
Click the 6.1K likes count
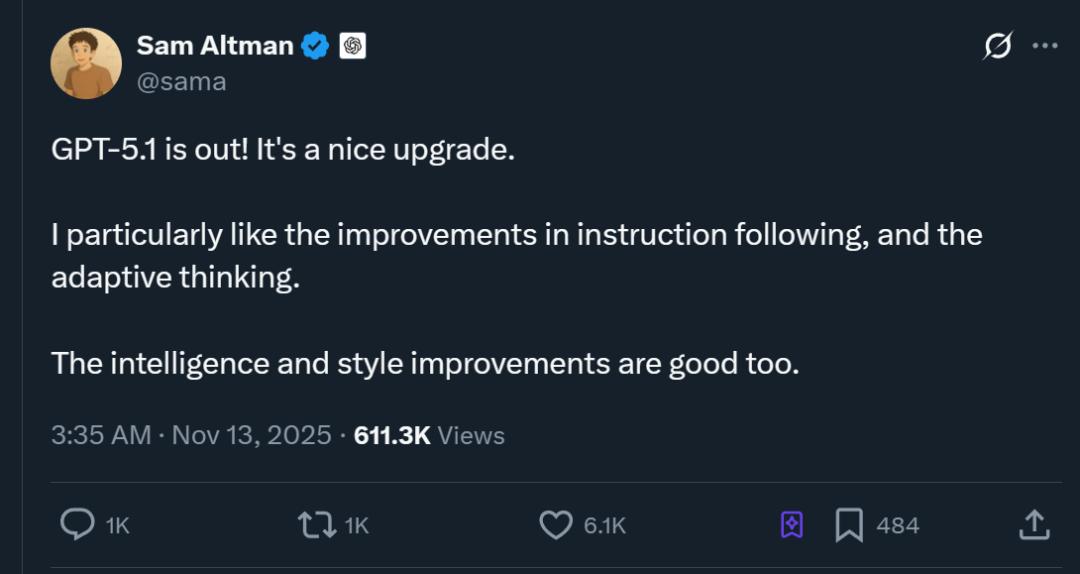[605, 526]
